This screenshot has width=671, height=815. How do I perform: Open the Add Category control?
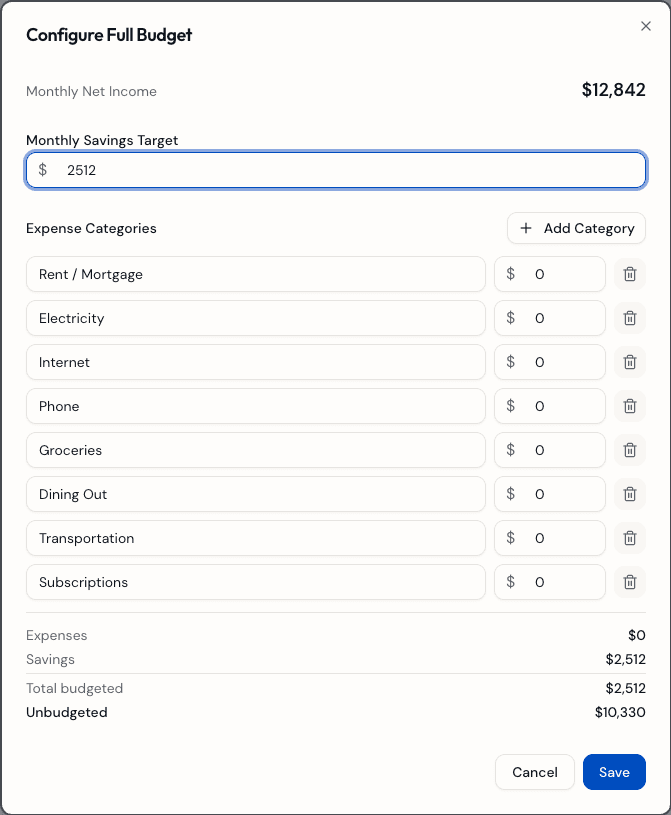576,228
